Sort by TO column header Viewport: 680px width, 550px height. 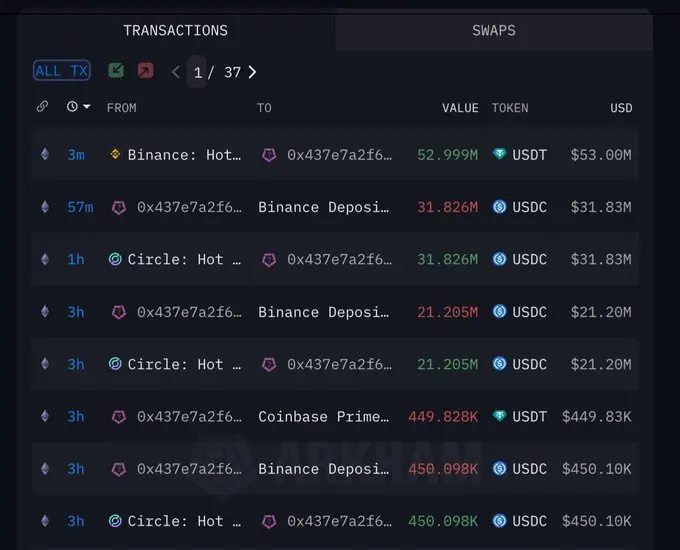tap(264, 108)
